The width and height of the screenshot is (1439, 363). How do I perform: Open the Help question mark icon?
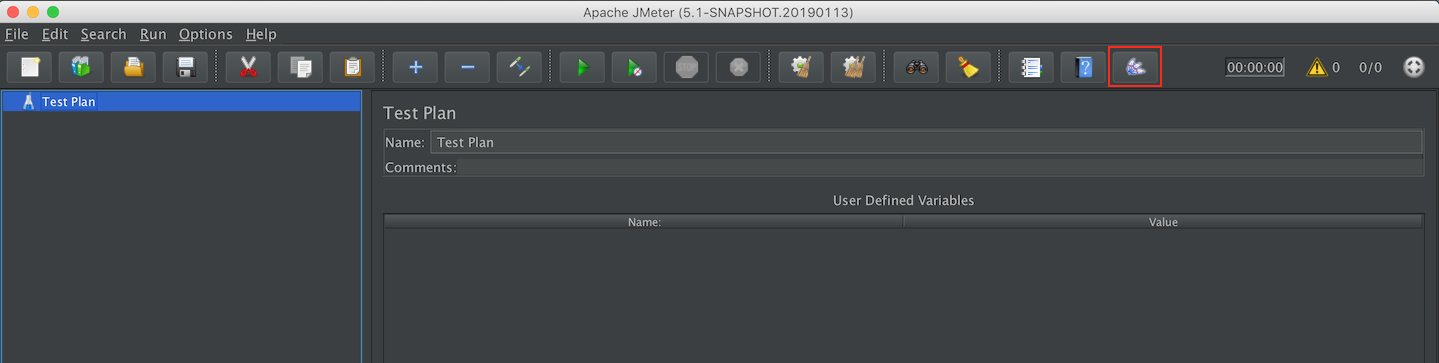1084,67
